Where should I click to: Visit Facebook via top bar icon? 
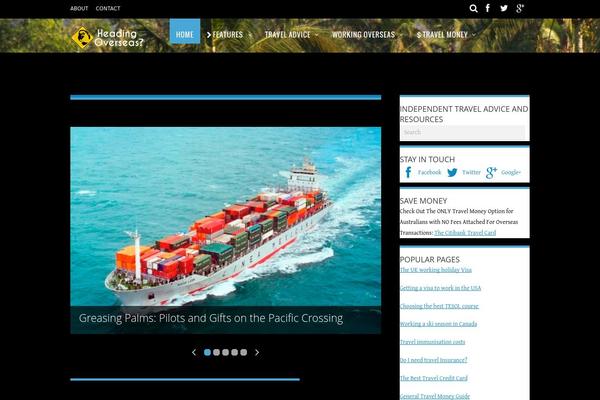pyautogui.click(x=488, y=8)
